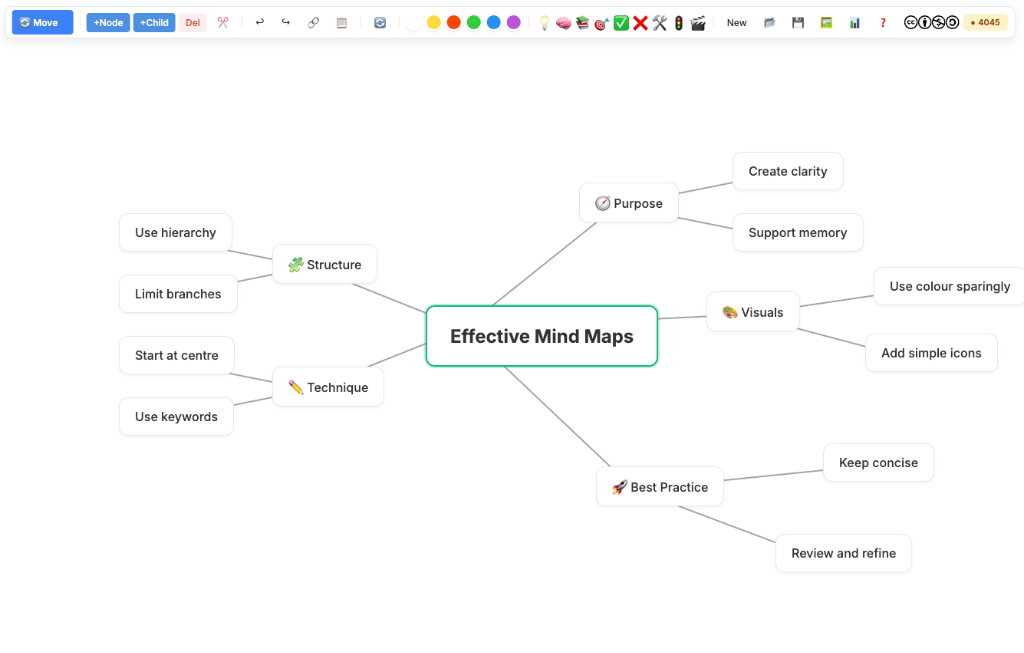This screenshot has width=1024, height=653.
Task: Click the sync refresh icon
Action: point(380,21)
